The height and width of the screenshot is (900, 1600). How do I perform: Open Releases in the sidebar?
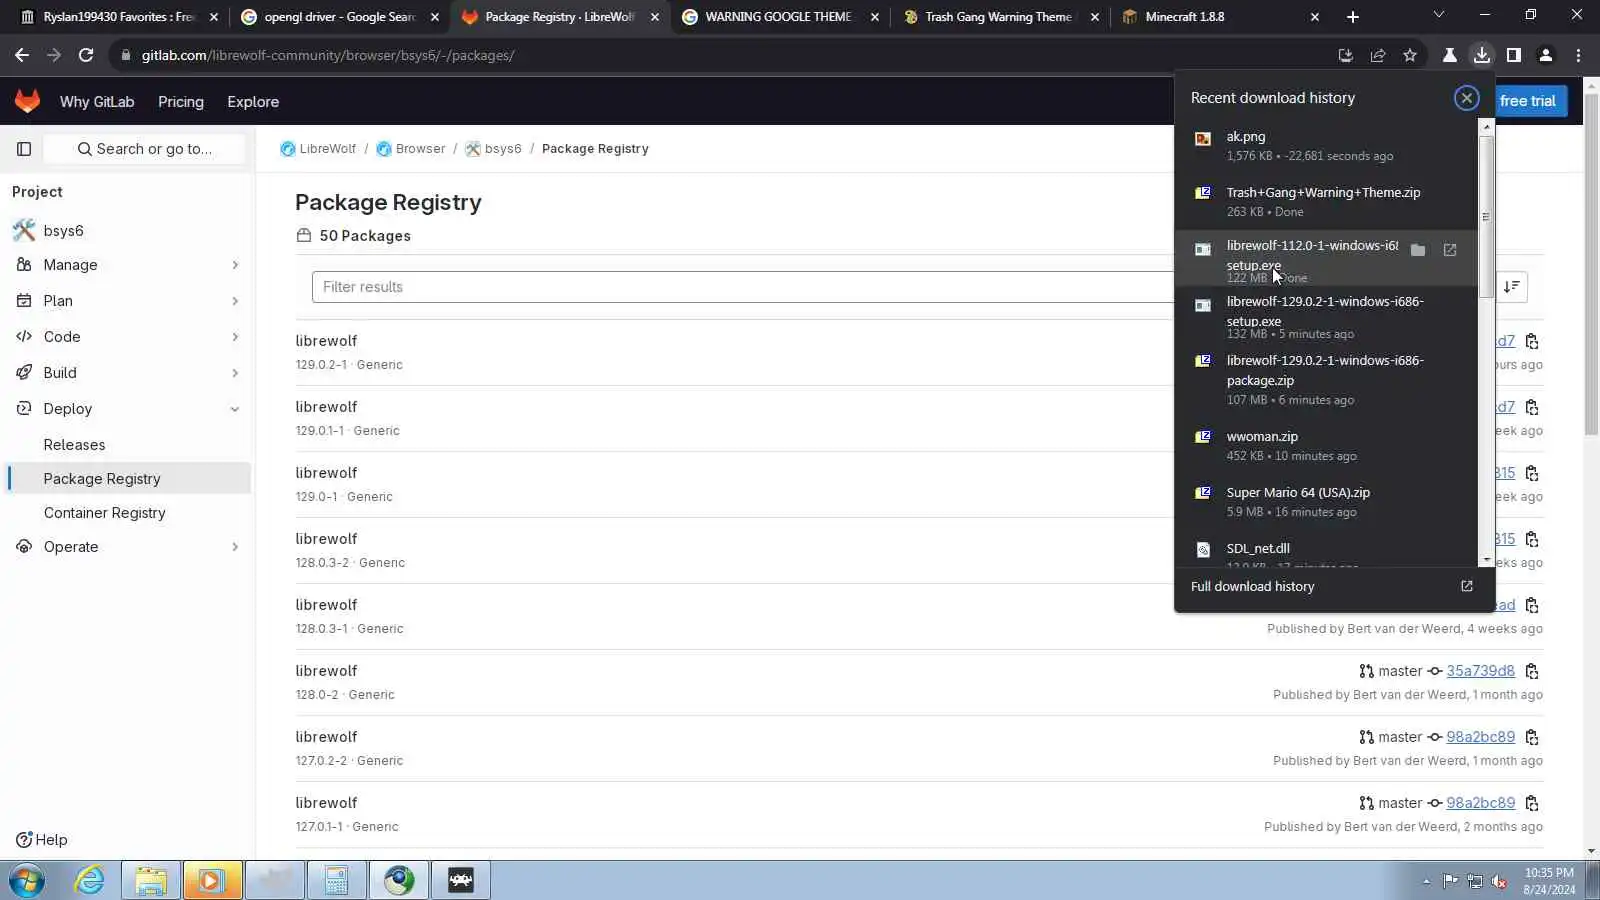[x=74, y=445]
